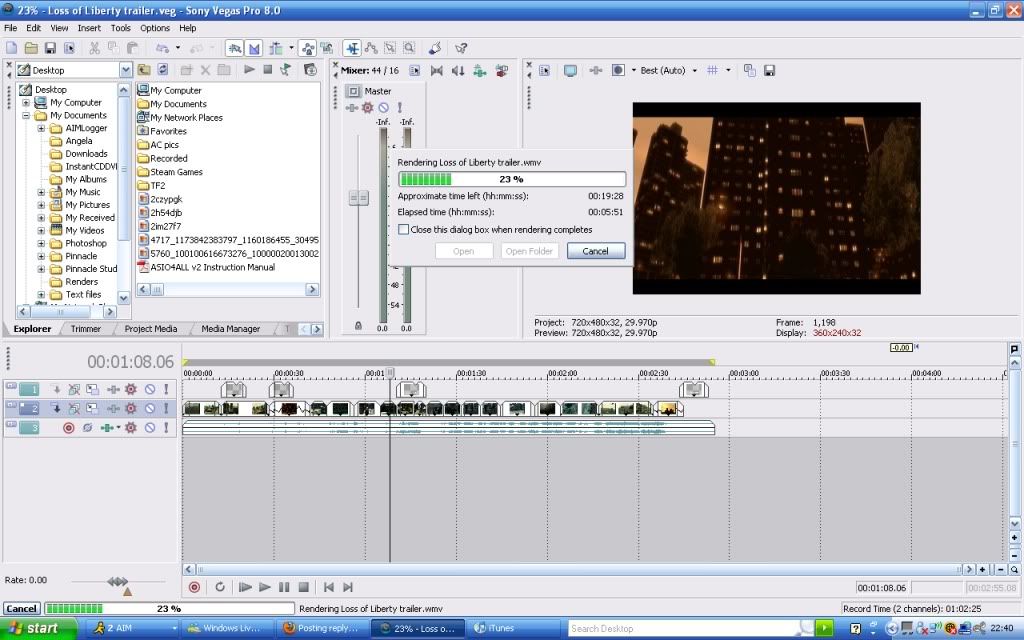The height and width of the screenshot is (640, 1024).
Task: Expand the My Computer tree node
Action: 27,102
